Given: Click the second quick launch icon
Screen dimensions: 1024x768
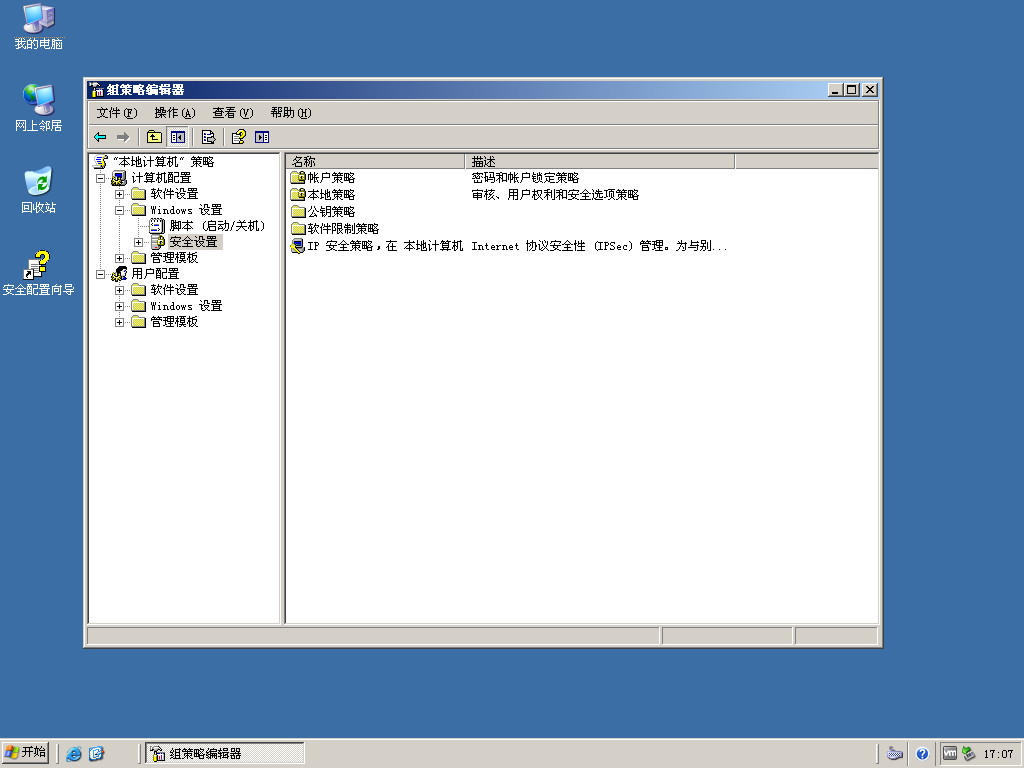Looking at the screenshot, I should click(97, 754).
